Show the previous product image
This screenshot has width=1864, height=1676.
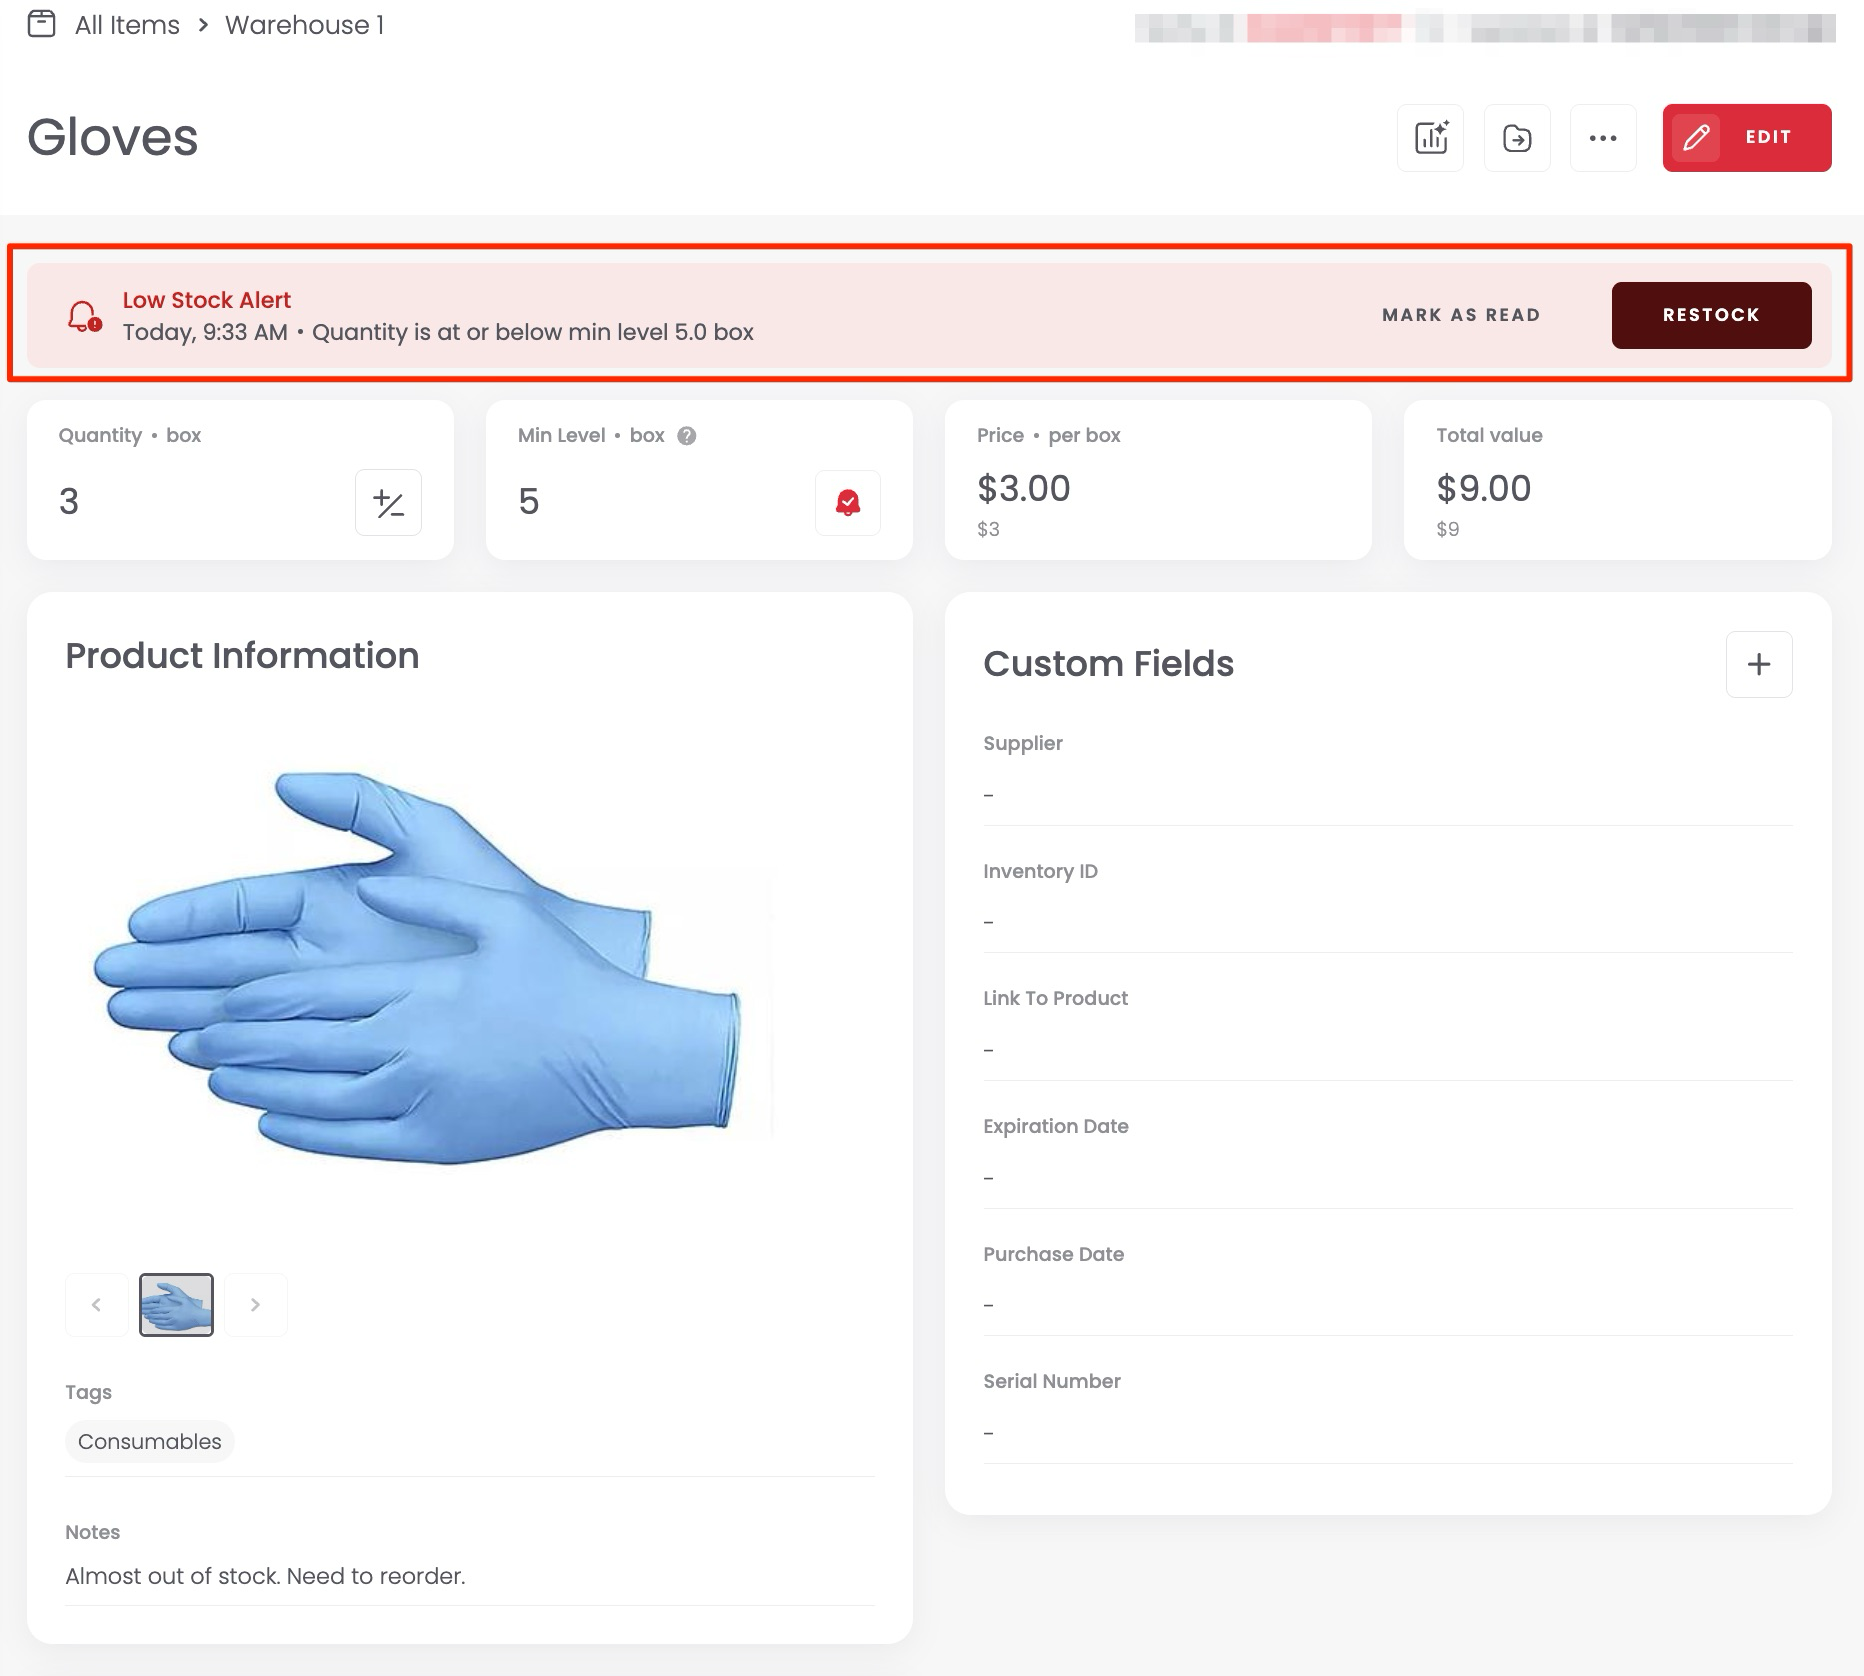96,1304
